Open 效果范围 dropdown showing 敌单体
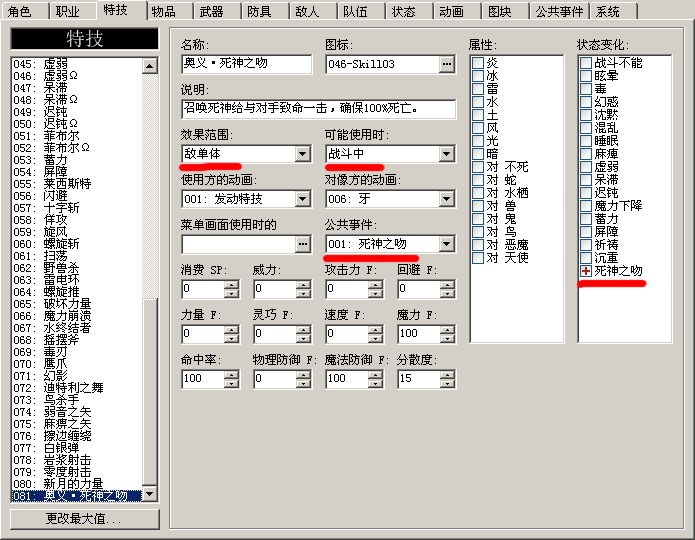 point(303,154)
